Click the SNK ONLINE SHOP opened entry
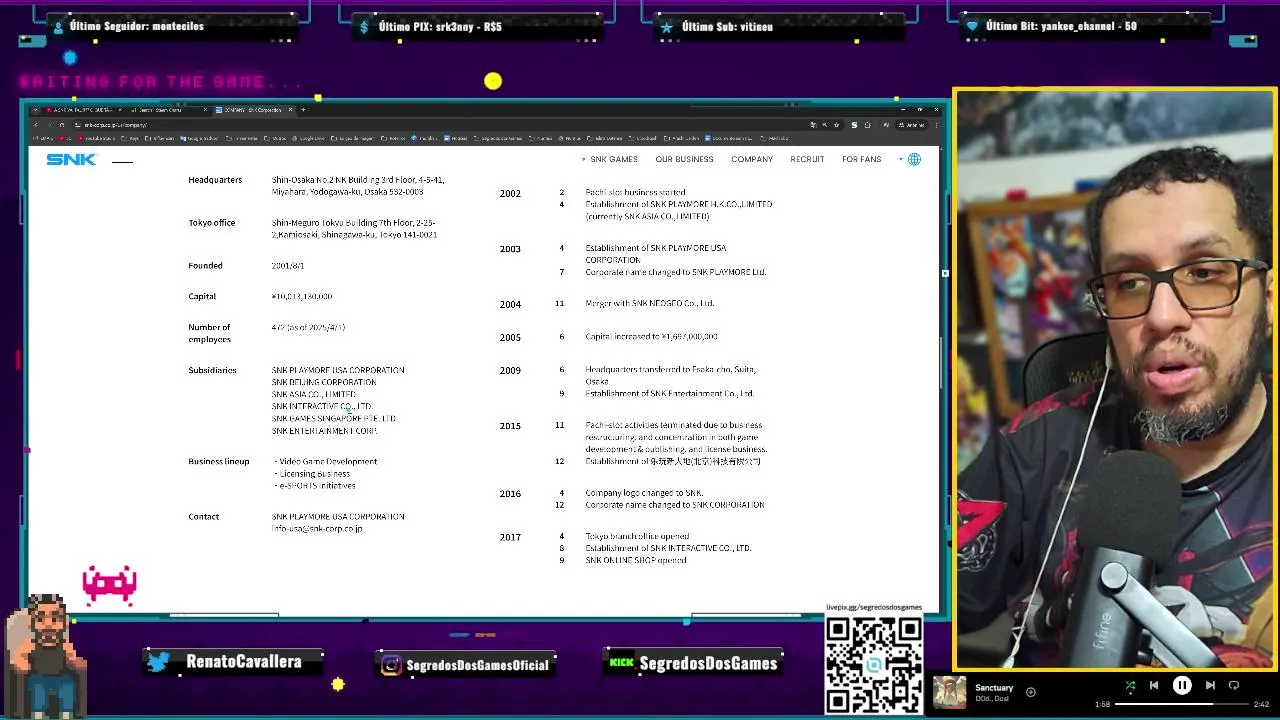The width and height of the screenshot is (1280, 720). pyautogui.click(x=636, y=560)
